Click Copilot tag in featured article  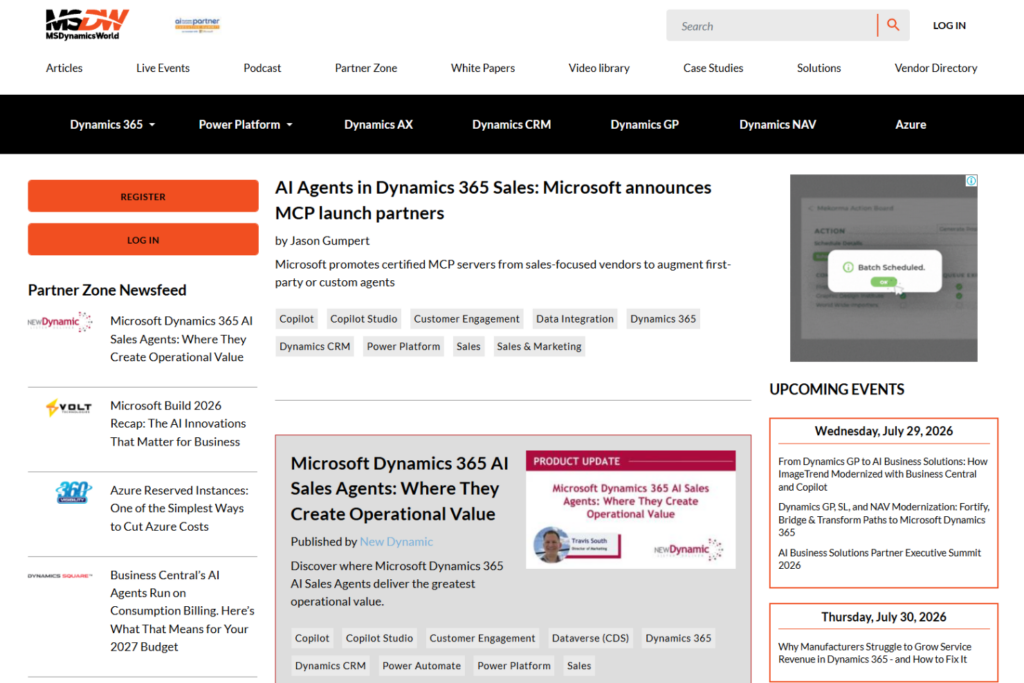[x=312, y=638]
